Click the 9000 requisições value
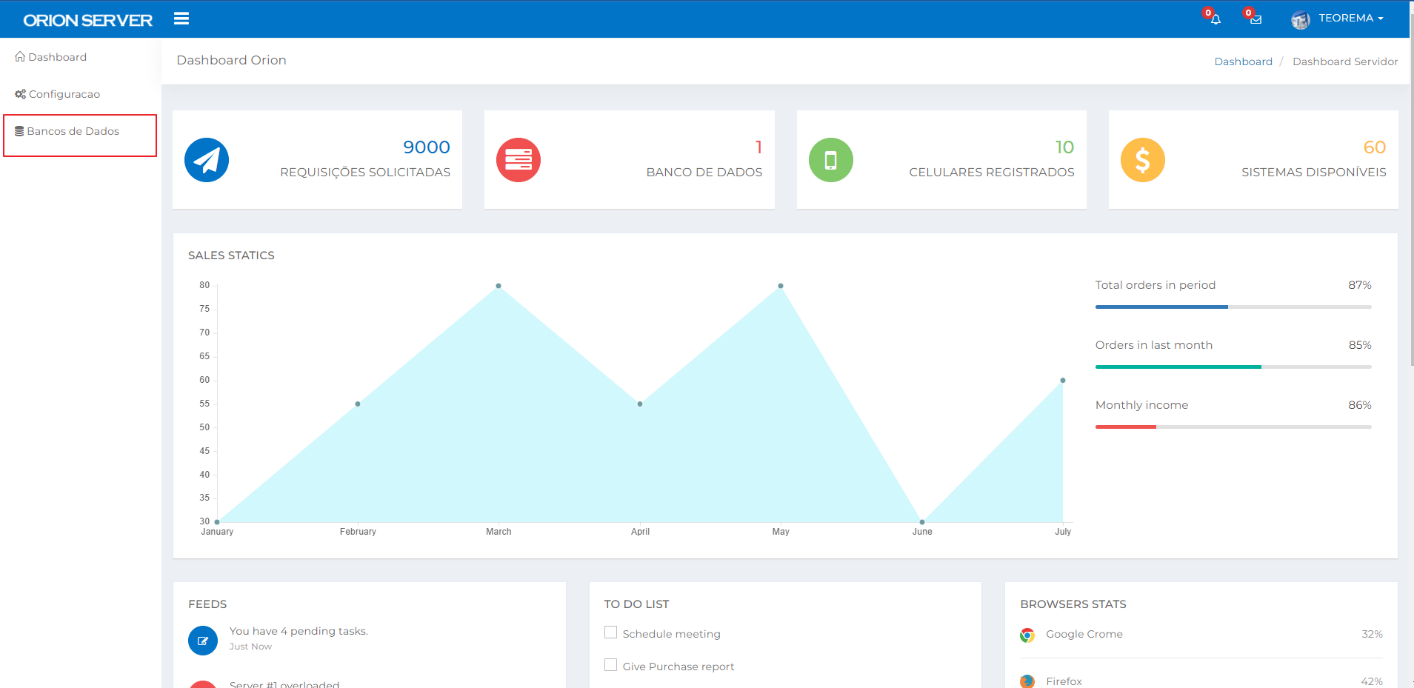The height and width of the screenshot is (688, 1414). click(427, 148)
